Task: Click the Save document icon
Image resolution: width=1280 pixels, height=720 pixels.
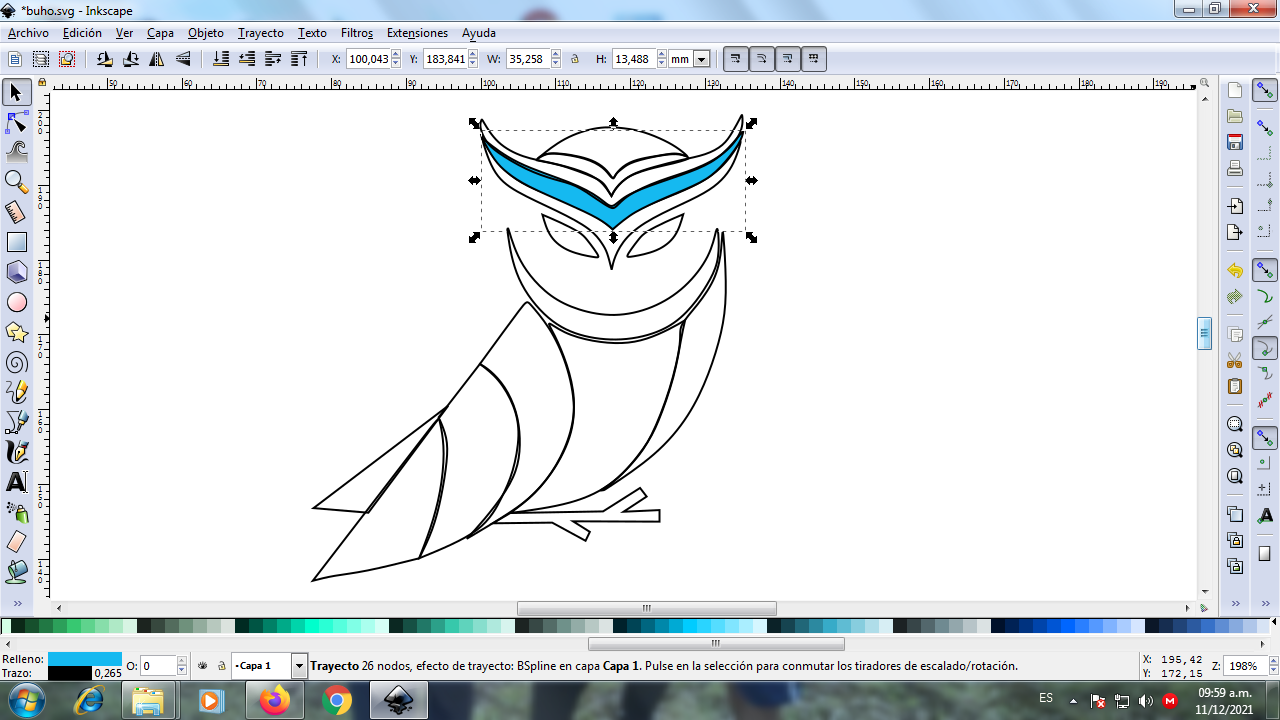Action: coord(1235,142)
